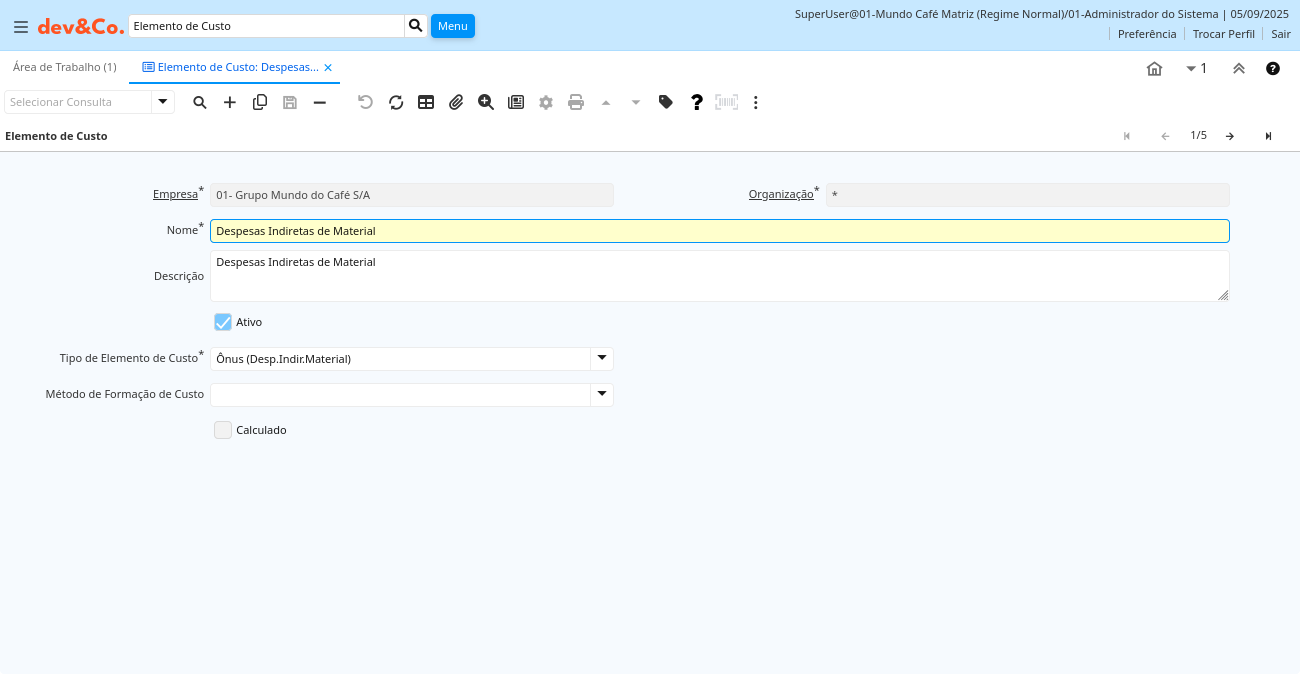Image resolution: width=1300 pixels, height=674 pixels.
Task: Click the tag icon in toolbar
Action: coord(666,102)
